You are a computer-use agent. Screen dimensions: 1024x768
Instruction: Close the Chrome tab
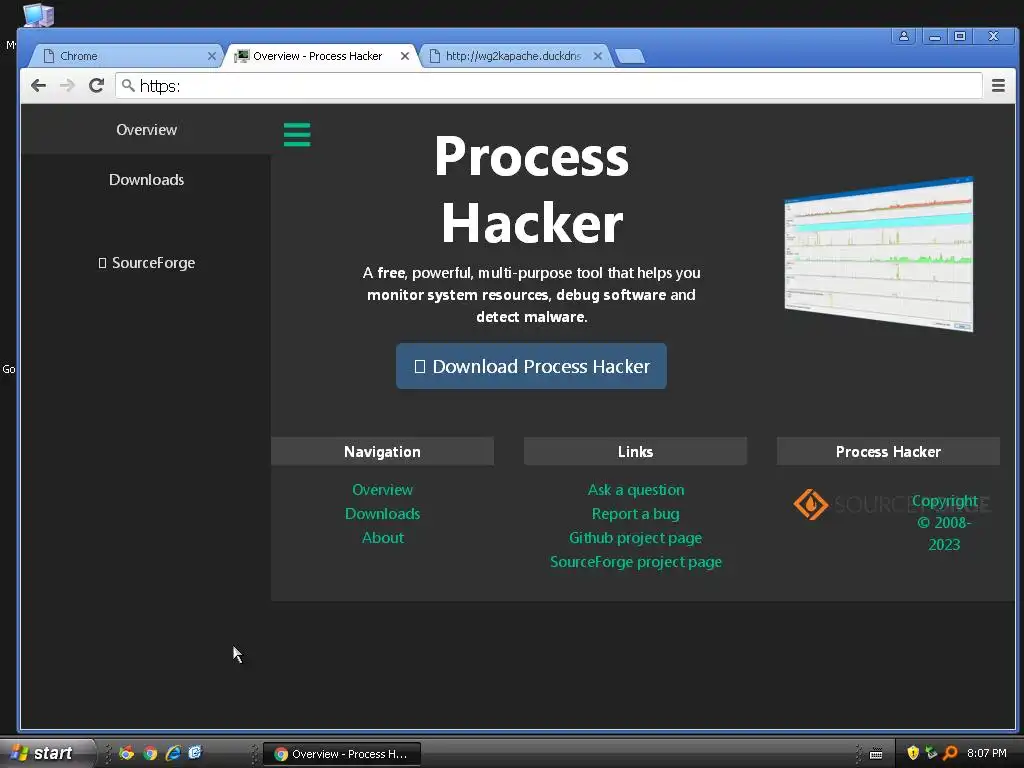212,56
